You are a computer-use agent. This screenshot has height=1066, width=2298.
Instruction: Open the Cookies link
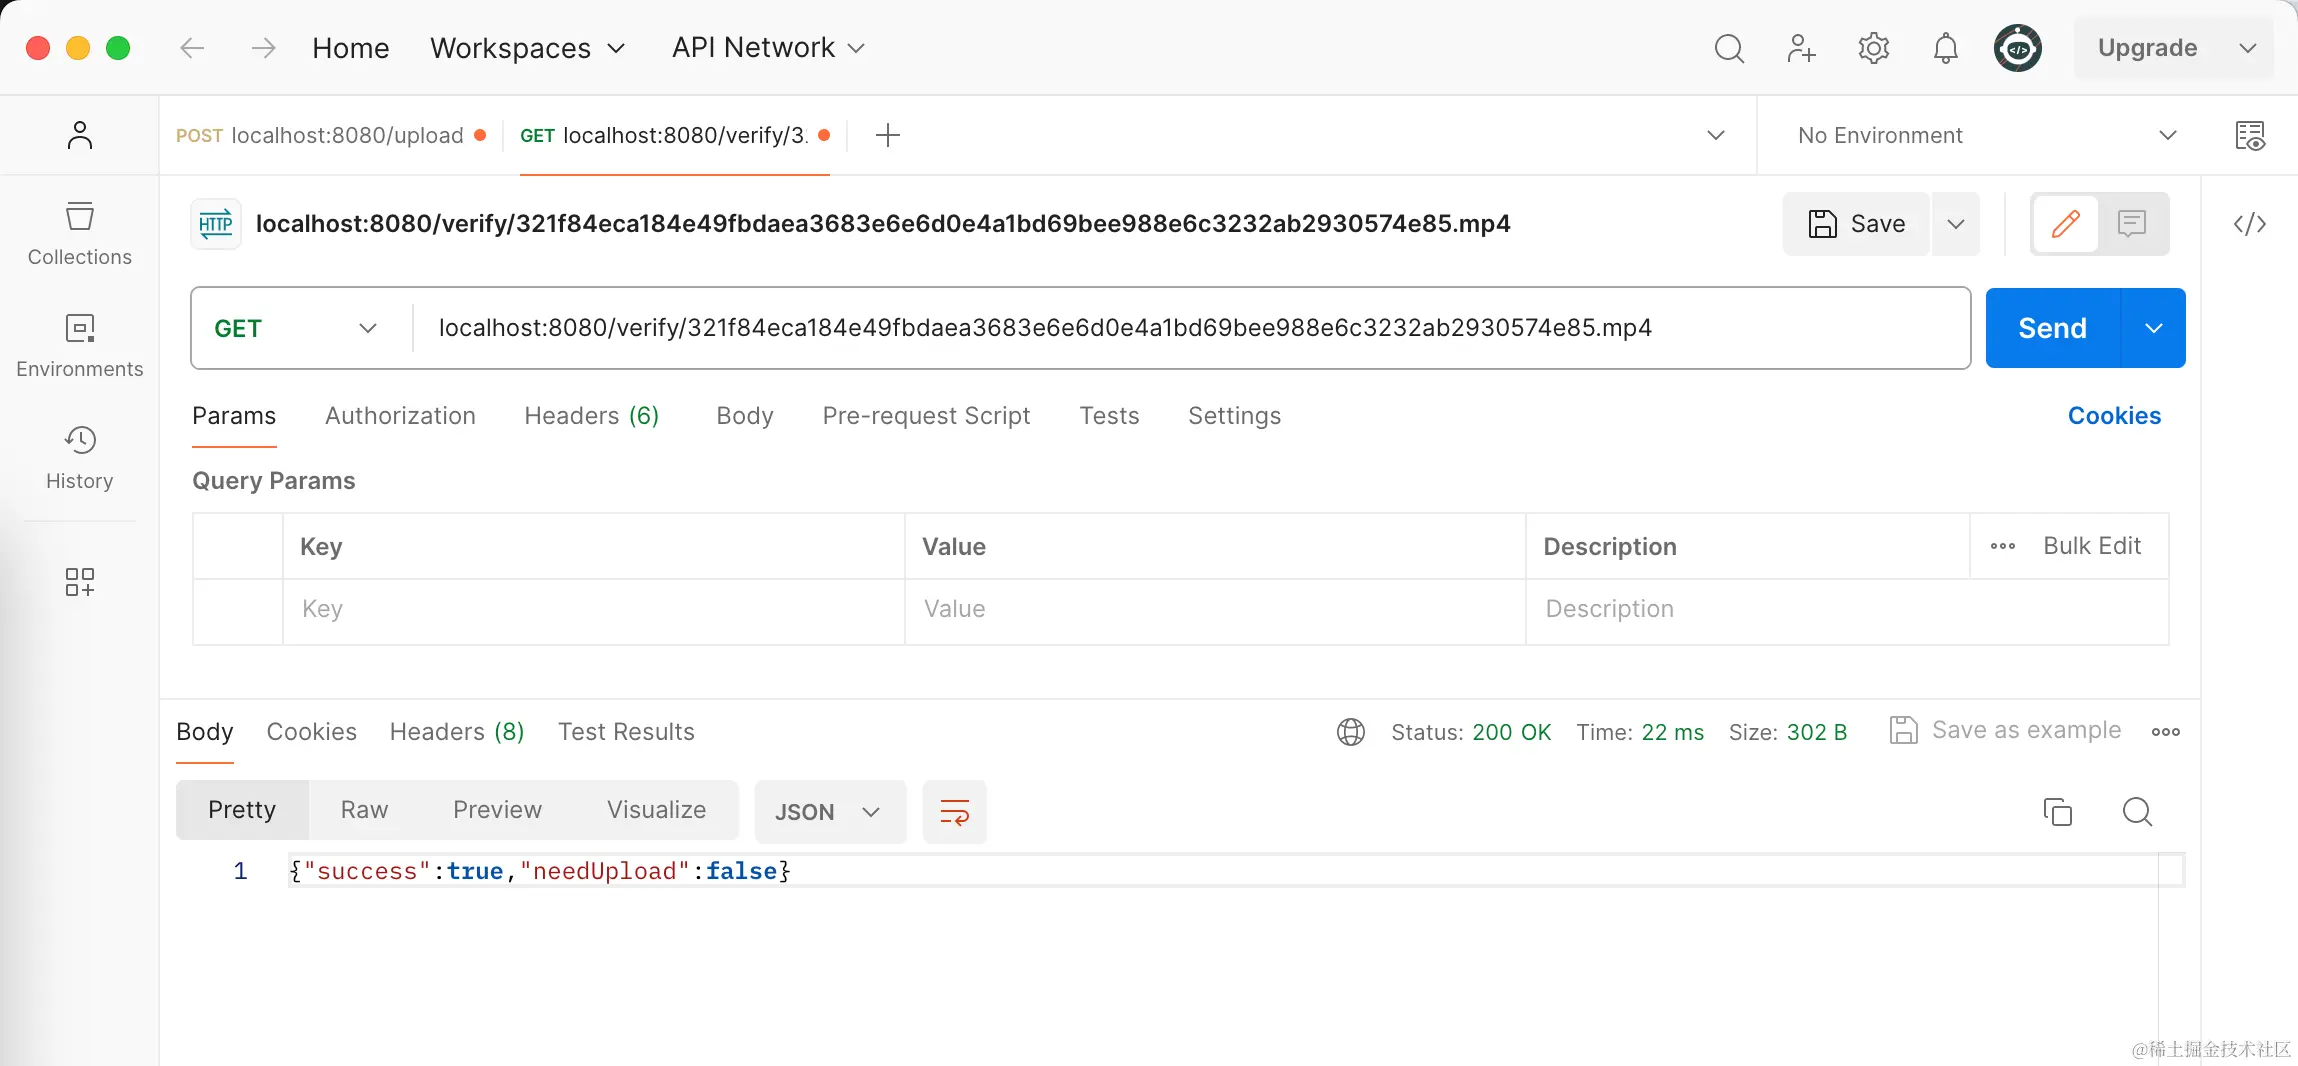(2114, 416)
